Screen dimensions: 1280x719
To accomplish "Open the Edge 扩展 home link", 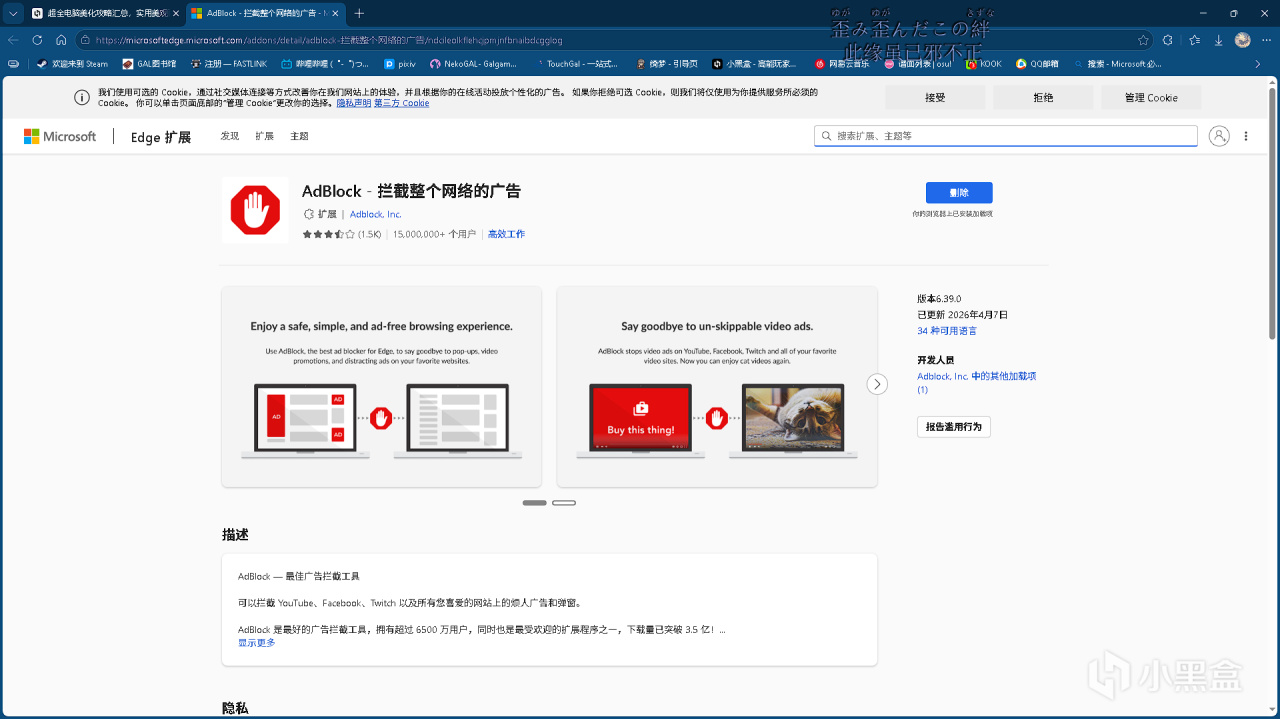I will (160, 137).
